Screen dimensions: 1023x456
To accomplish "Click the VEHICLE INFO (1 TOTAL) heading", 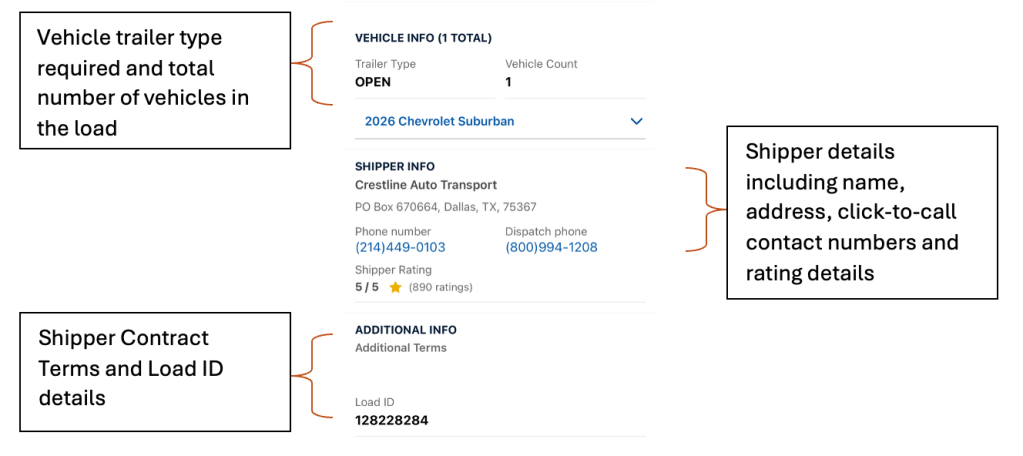I will pyautogui.click(x=423, y=38).
